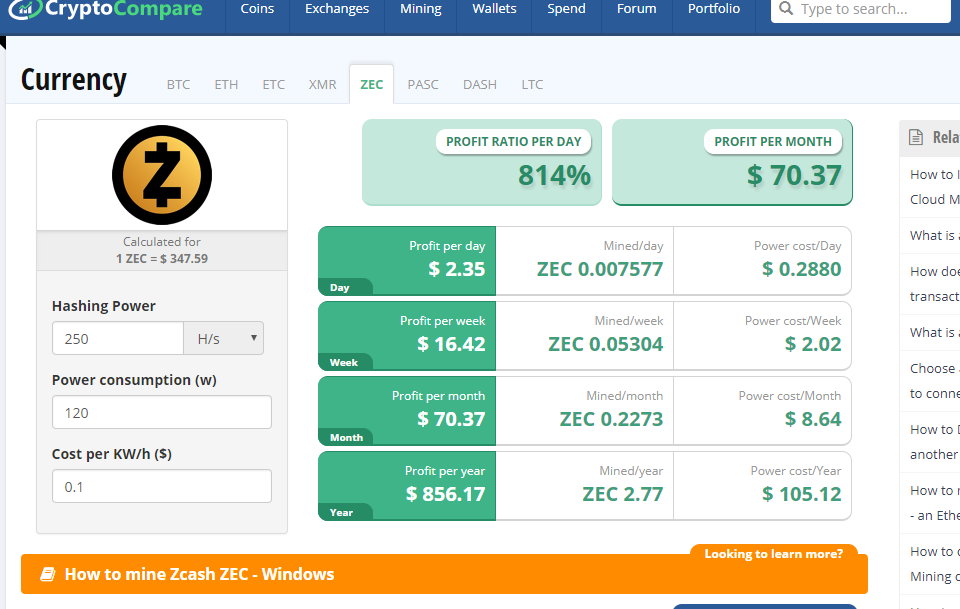Click the CryptoCompare logo
Screen dimensions: 960x609
[x=110, y=10]
